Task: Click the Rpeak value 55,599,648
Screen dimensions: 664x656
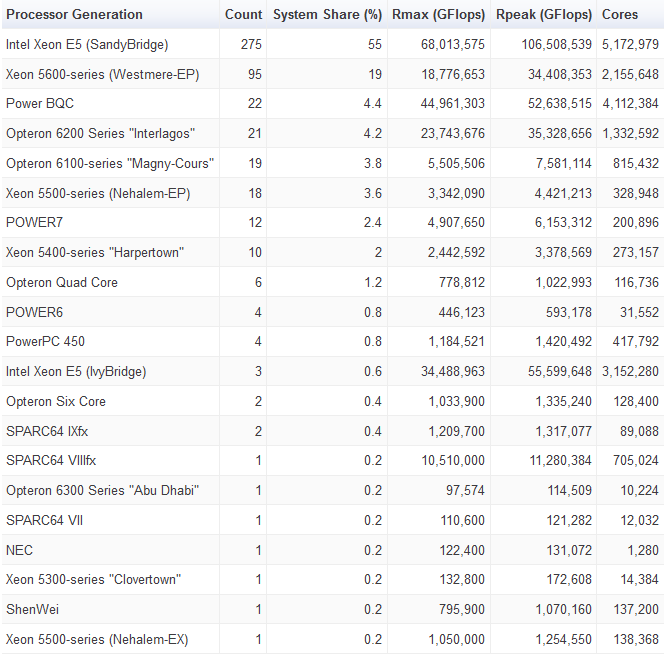Action: pyautogui.click(x=559, y=371)
